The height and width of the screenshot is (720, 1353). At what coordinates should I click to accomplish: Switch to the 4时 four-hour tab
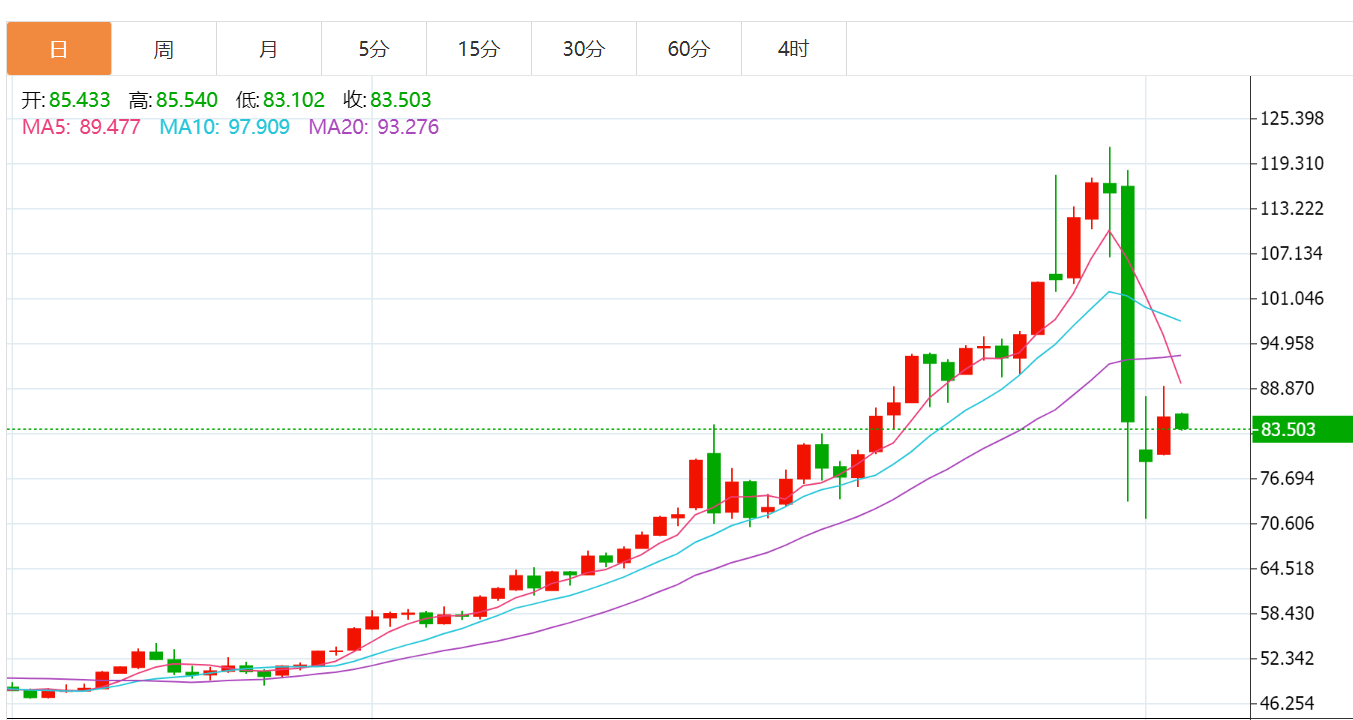click(x=794, y=49)
